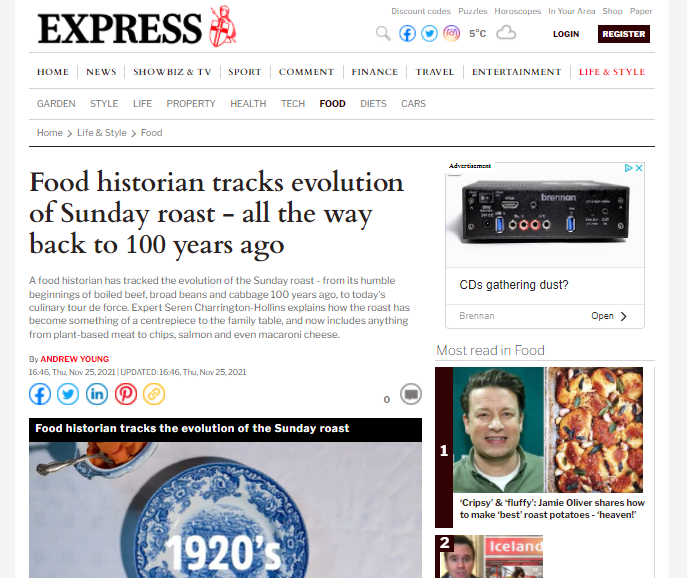Screen dimensions: 687x578
Task: Select the FOOD sub-section
Action: pyautogui.click(x=333, y=104)
